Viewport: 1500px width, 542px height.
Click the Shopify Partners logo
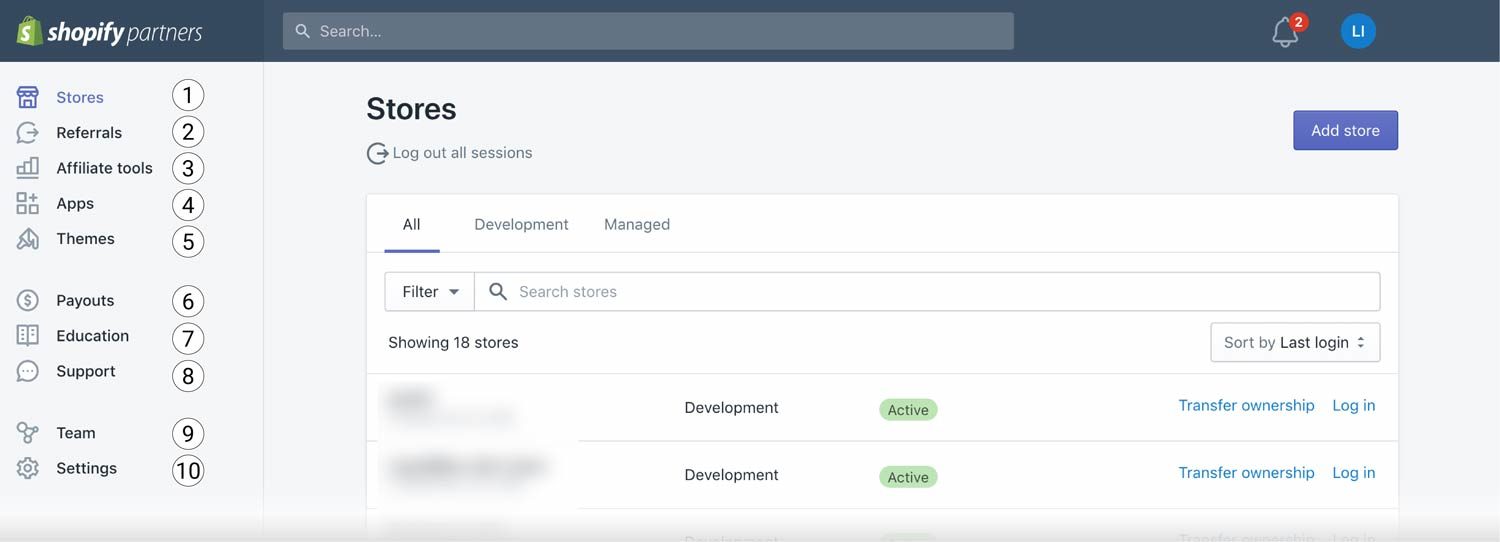(110, 31)
